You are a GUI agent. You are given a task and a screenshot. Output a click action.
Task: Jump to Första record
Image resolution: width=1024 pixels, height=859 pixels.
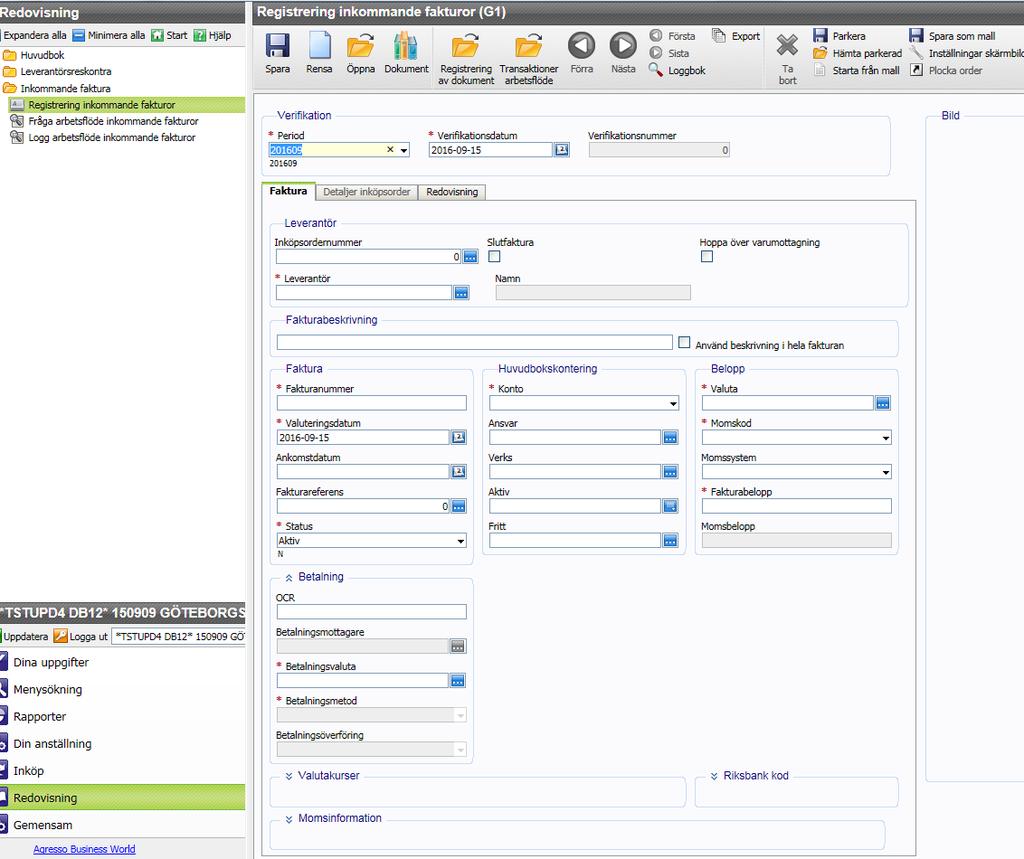[673, 36]
